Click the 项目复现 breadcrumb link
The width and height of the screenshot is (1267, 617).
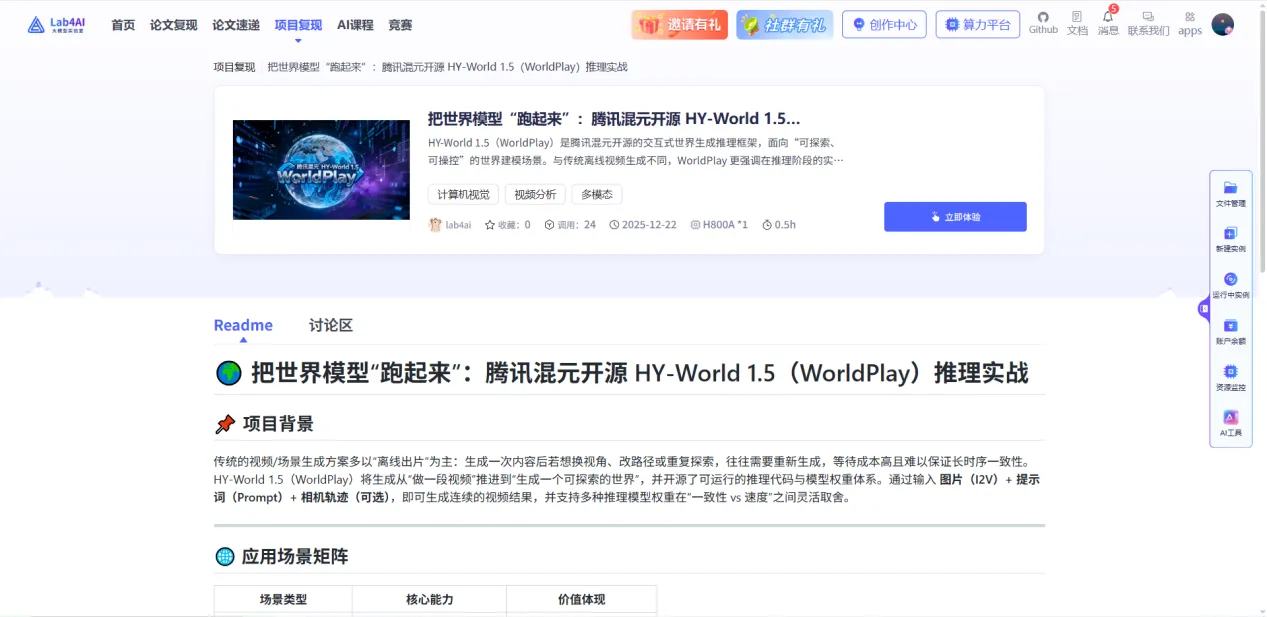[x=234, y=67]
